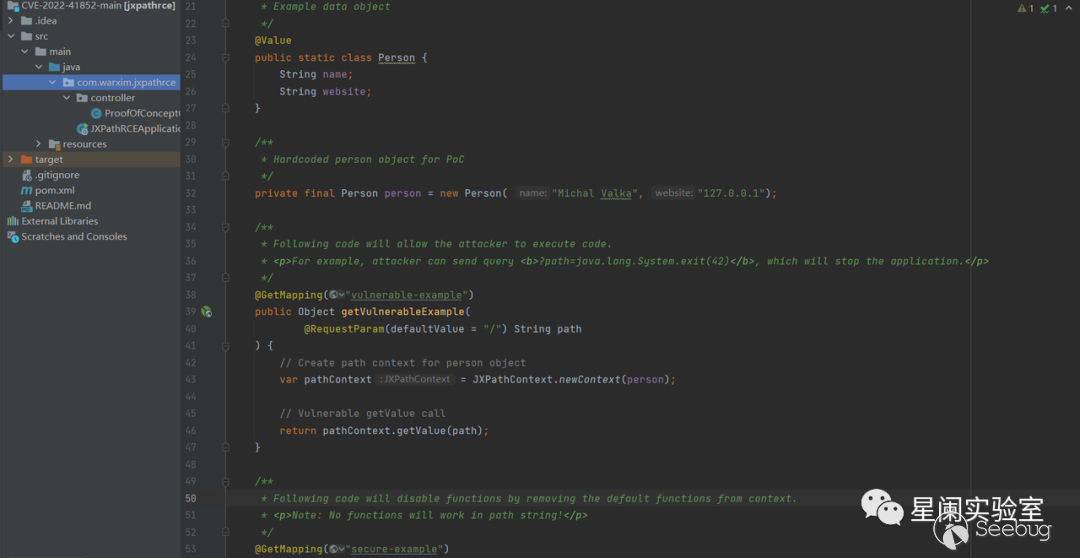Collapse the src folder
This screenshot has height=558, width=1080.
tap(11, 36)
